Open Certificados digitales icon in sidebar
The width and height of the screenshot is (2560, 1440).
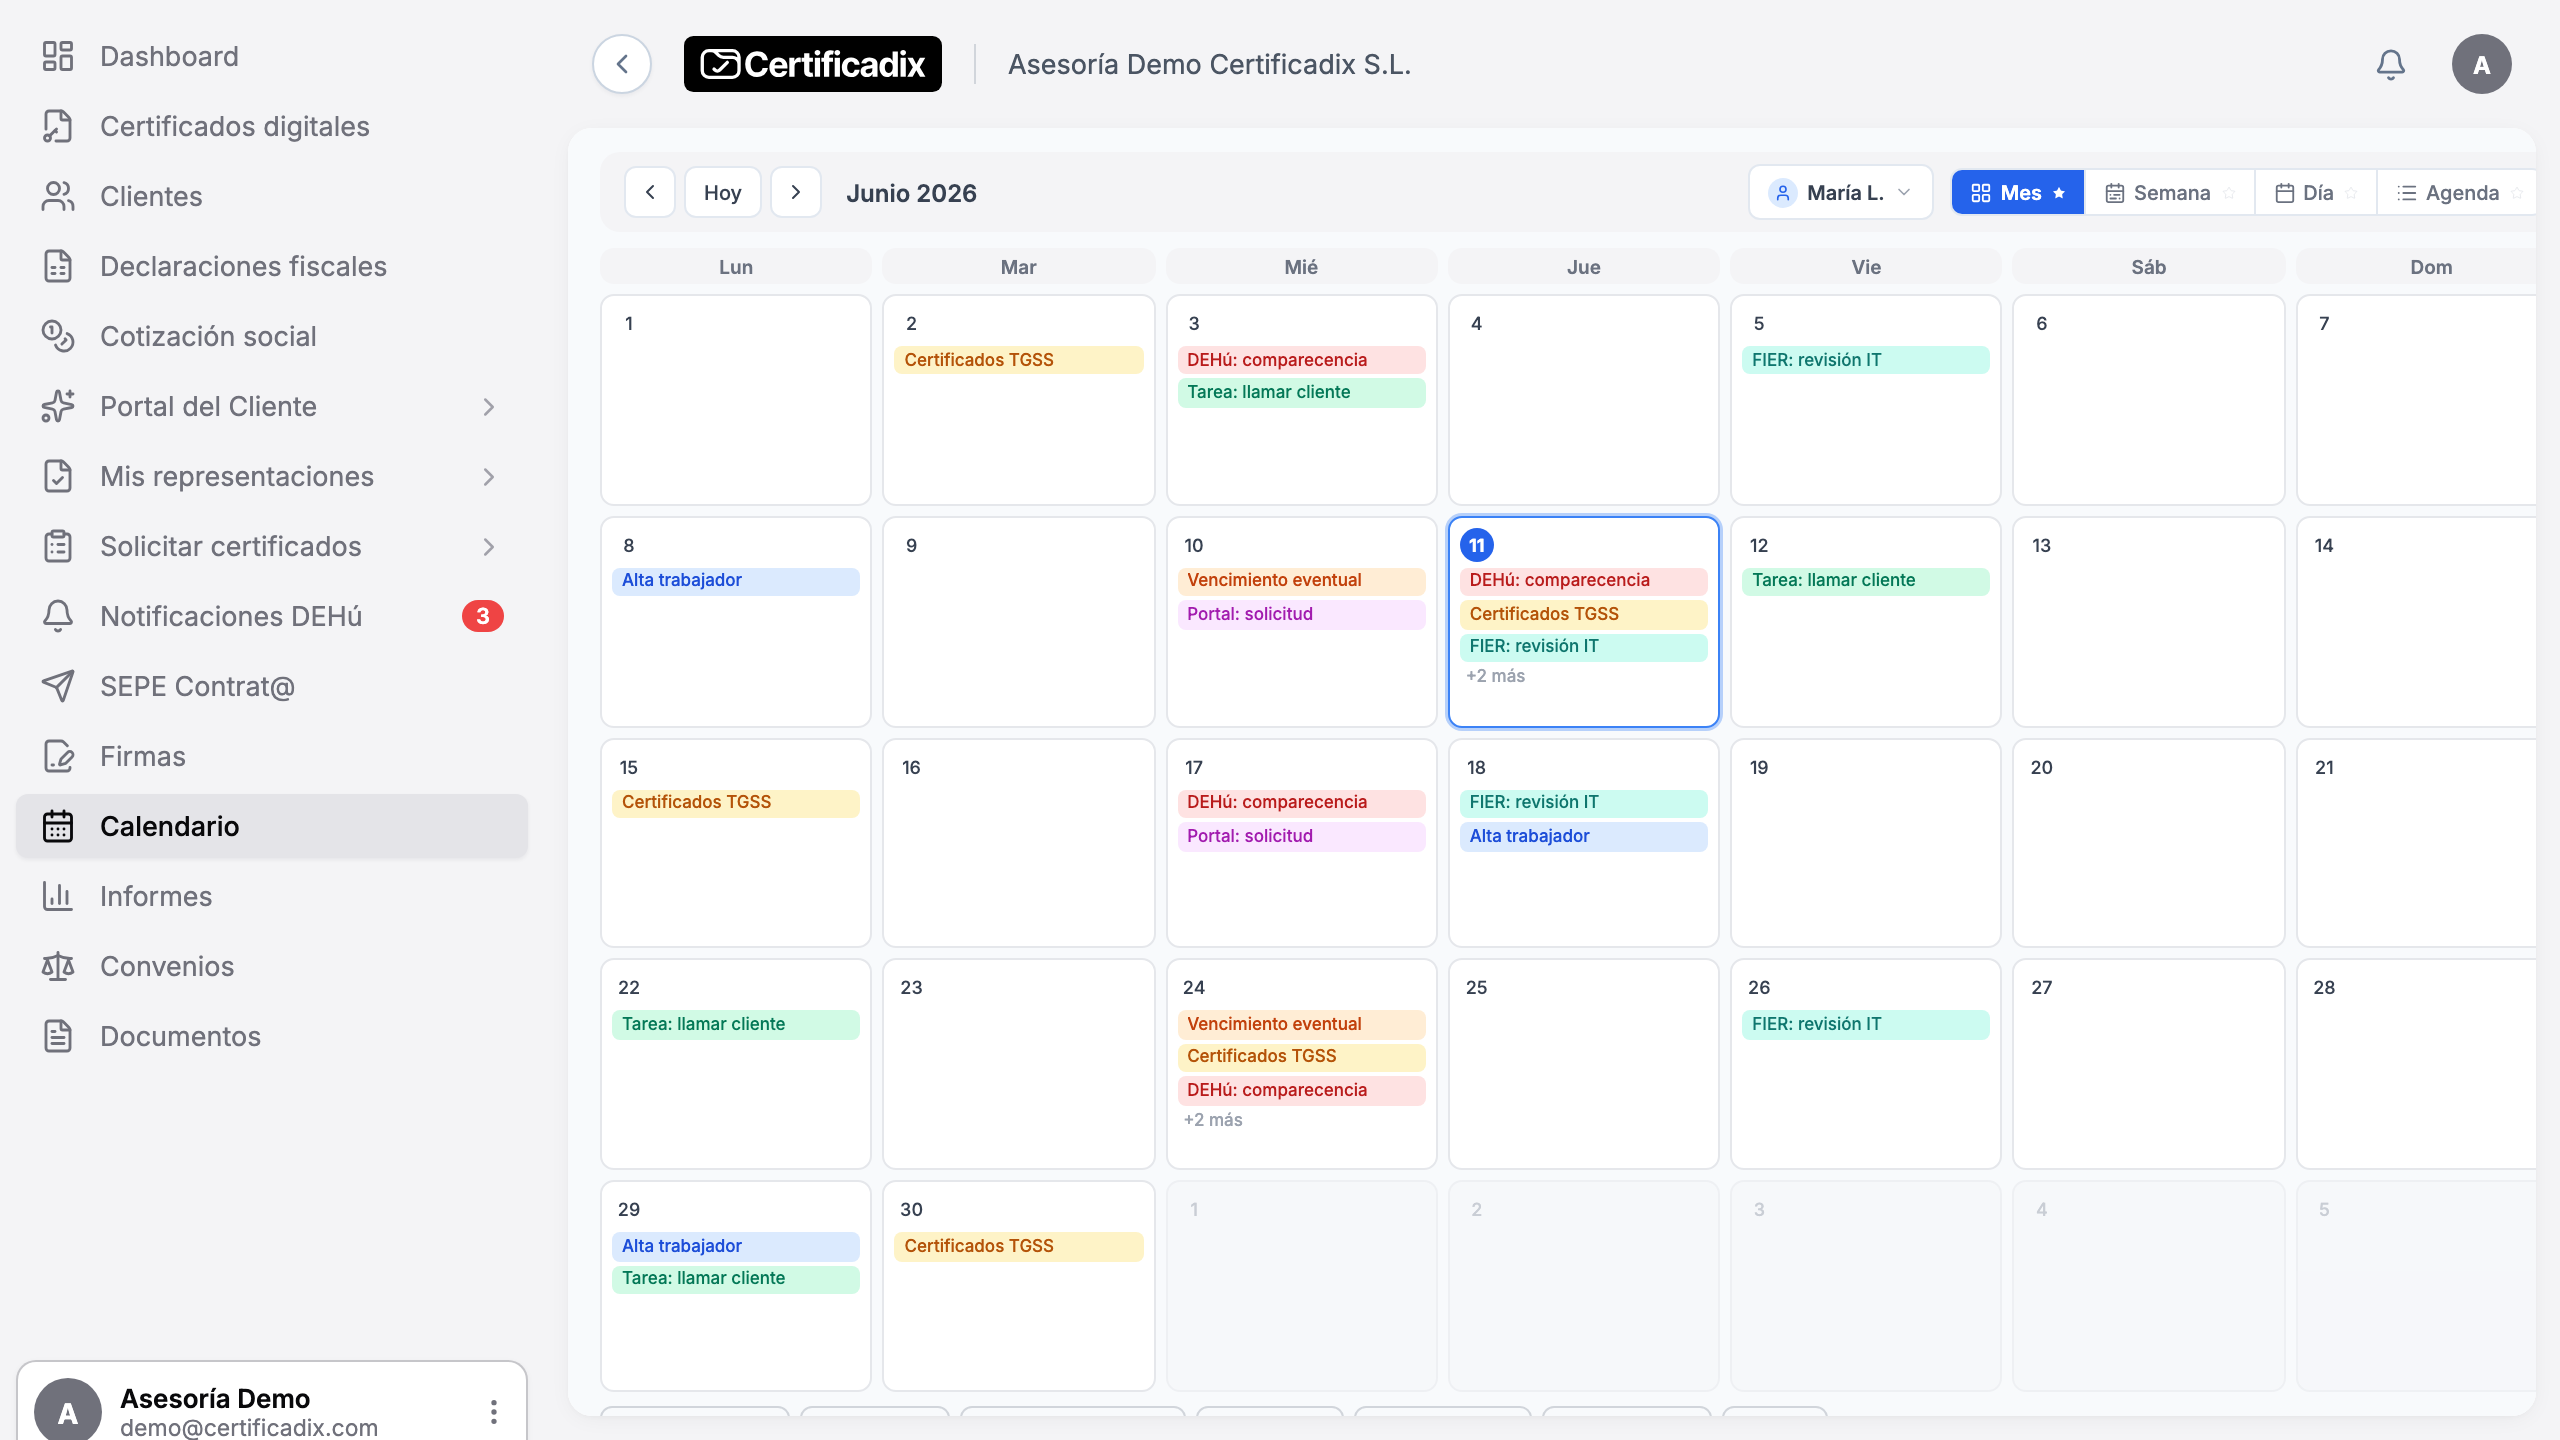tap(58, 126)
